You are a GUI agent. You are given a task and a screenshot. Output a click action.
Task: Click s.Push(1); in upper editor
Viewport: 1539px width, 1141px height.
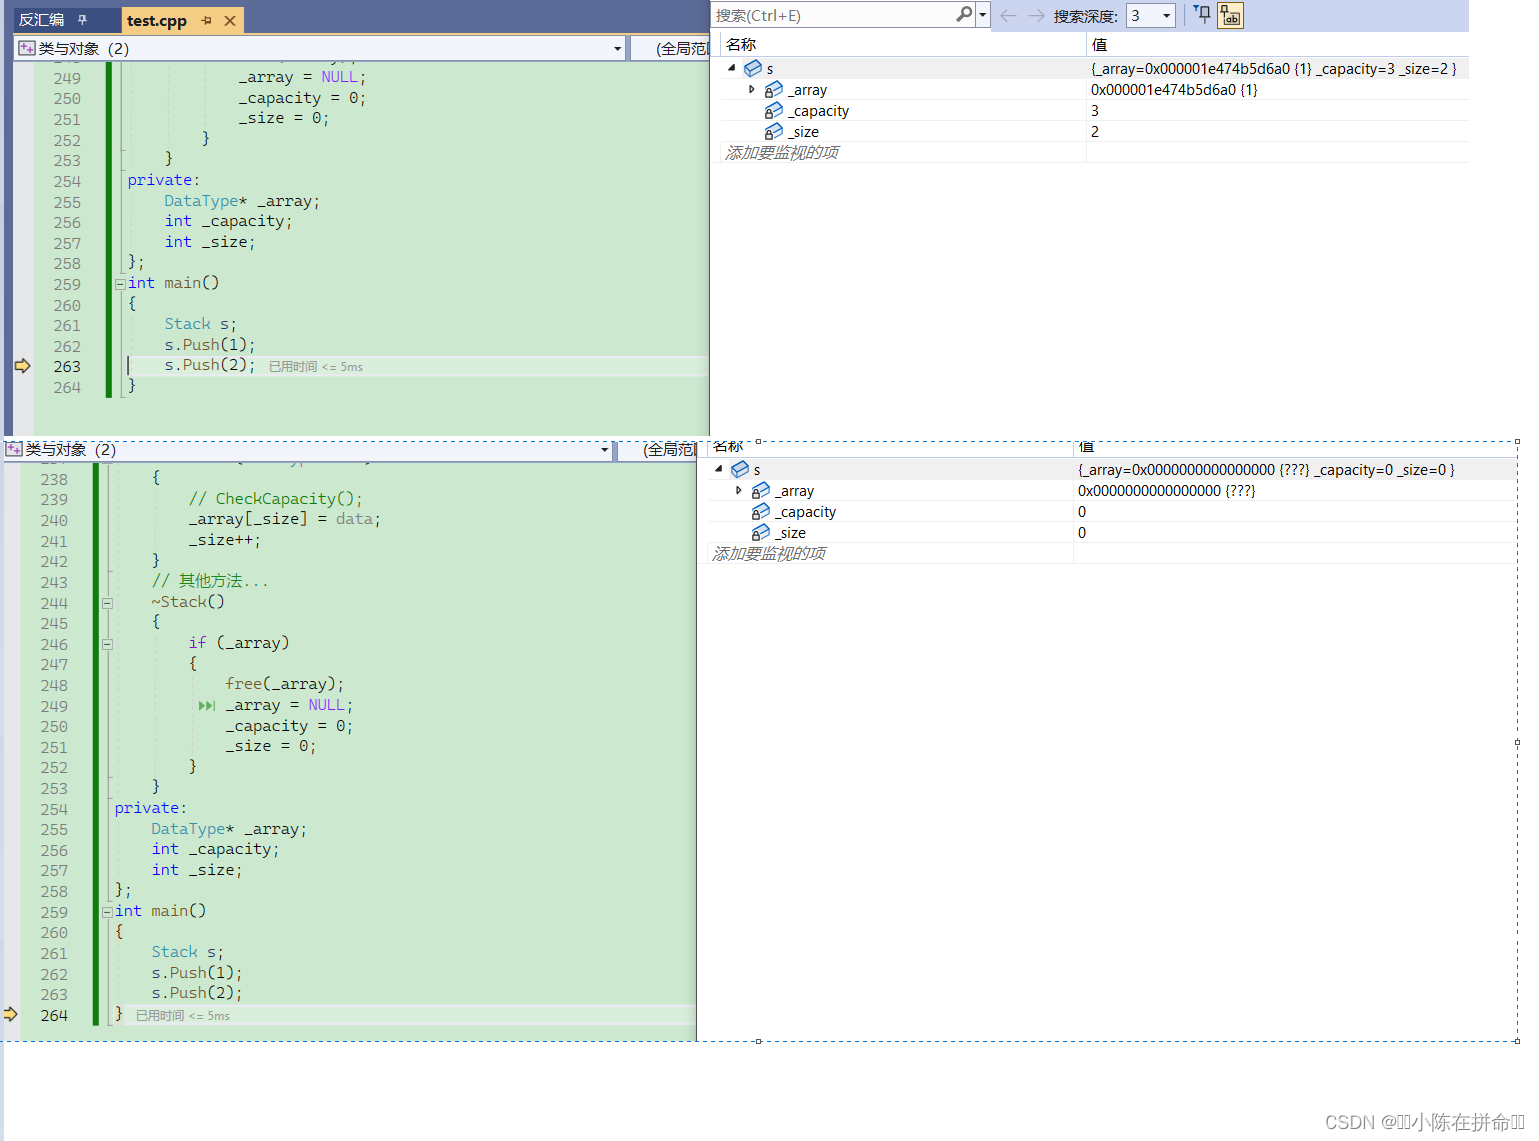tap(210, 345)
